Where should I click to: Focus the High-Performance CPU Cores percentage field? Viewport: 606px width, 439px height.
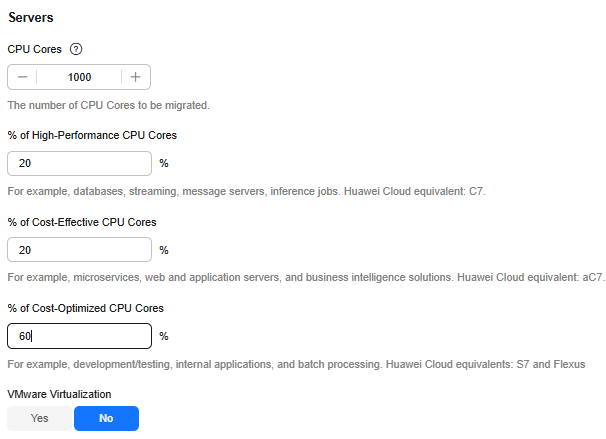[x=79, y=164]
